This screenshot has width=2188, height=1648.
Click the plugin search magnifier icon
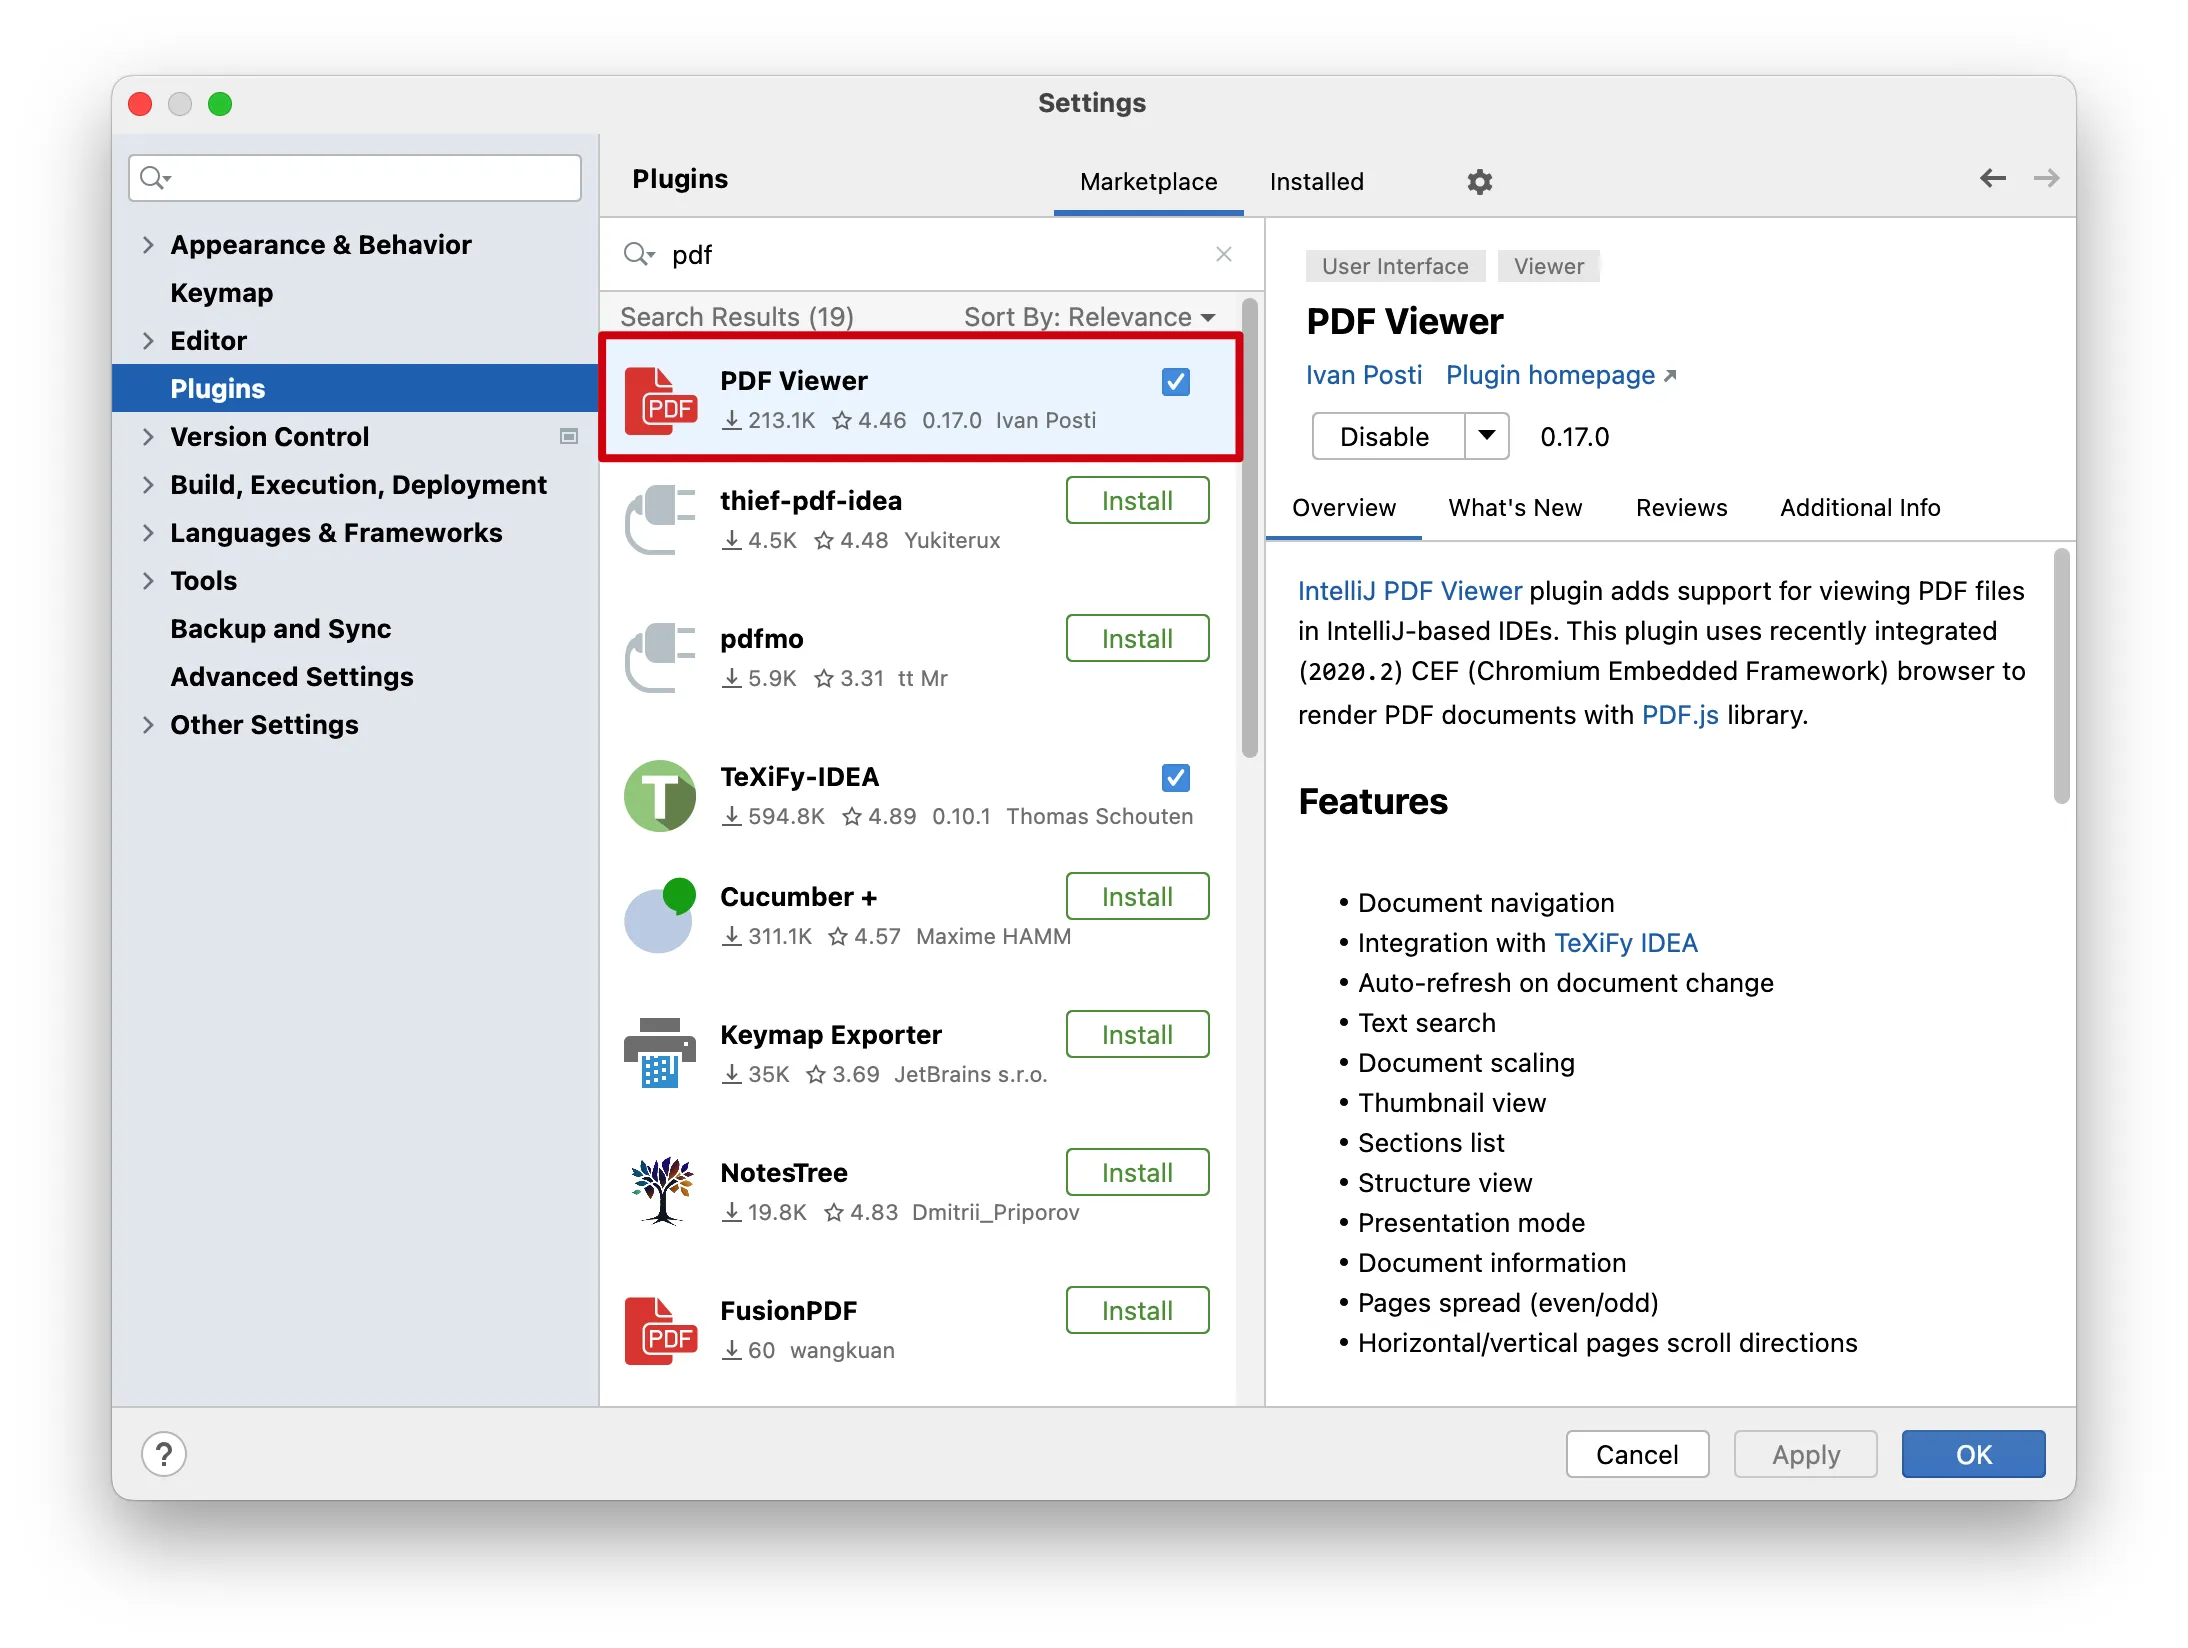click(638, 254)
